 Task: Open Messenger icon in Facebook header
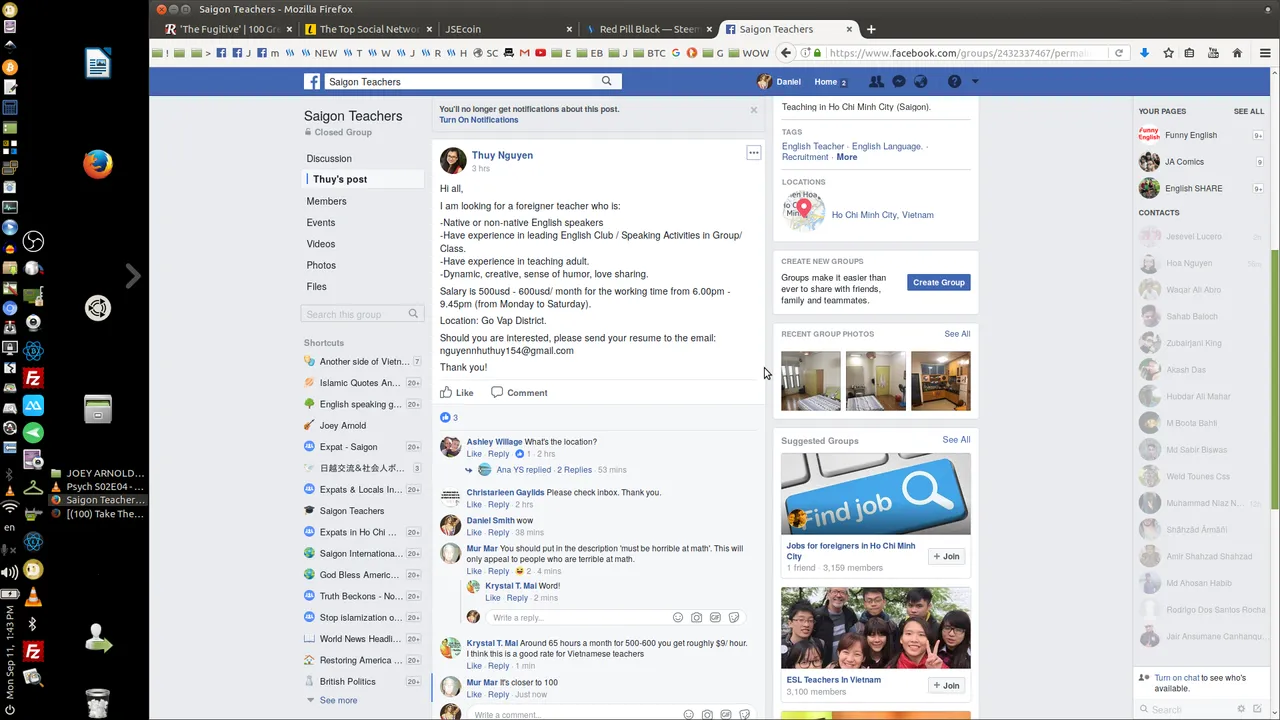(898, 82)
